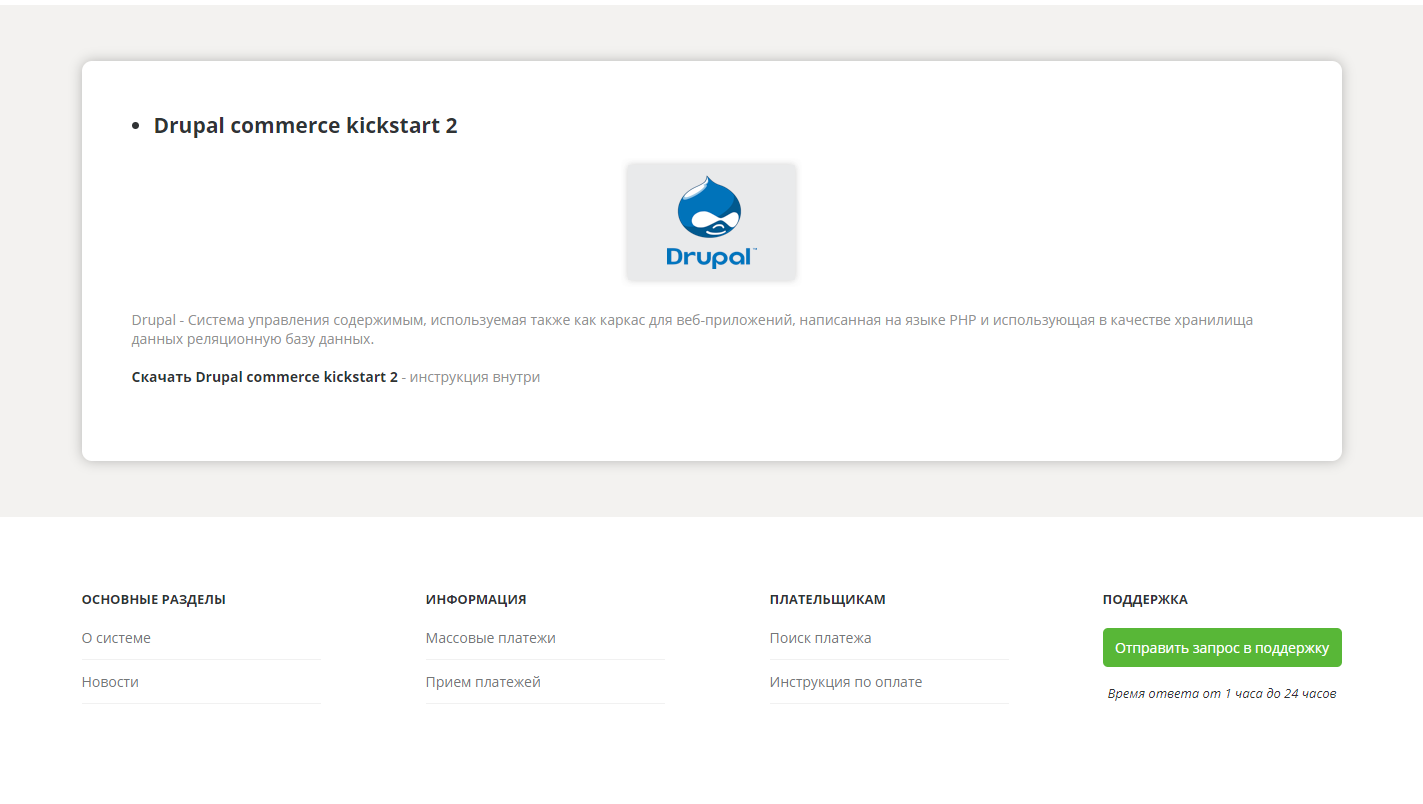Open Массовые платежи page
Image resolution: width=1423 pixels, height=804 pixels.
point(490,637)
